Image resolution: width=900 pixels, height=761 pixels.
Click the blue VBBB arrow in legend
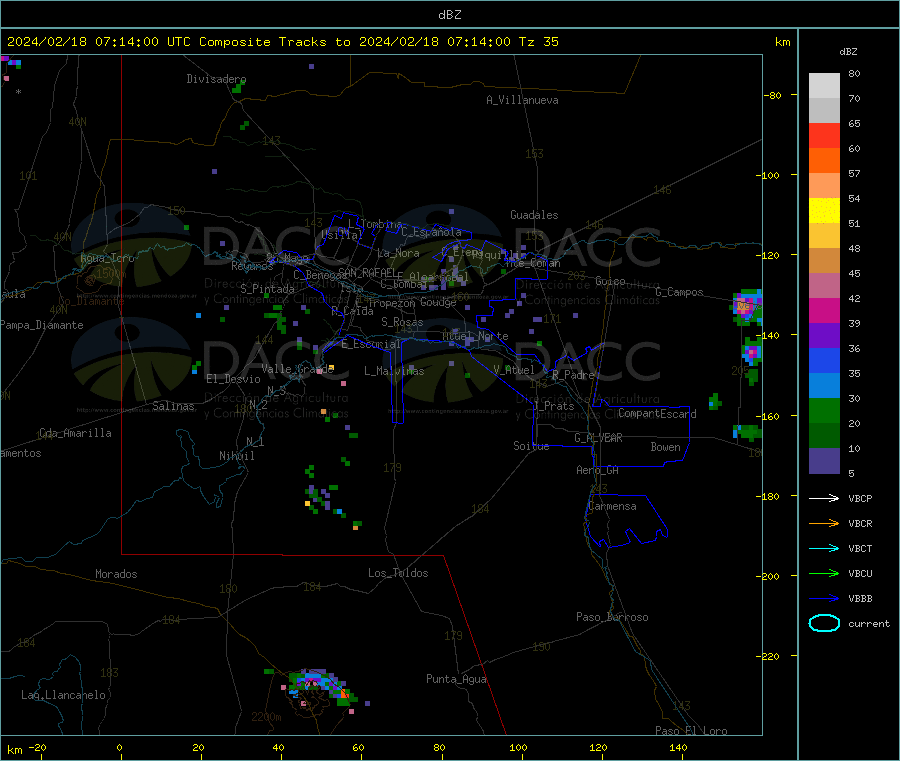824,598
